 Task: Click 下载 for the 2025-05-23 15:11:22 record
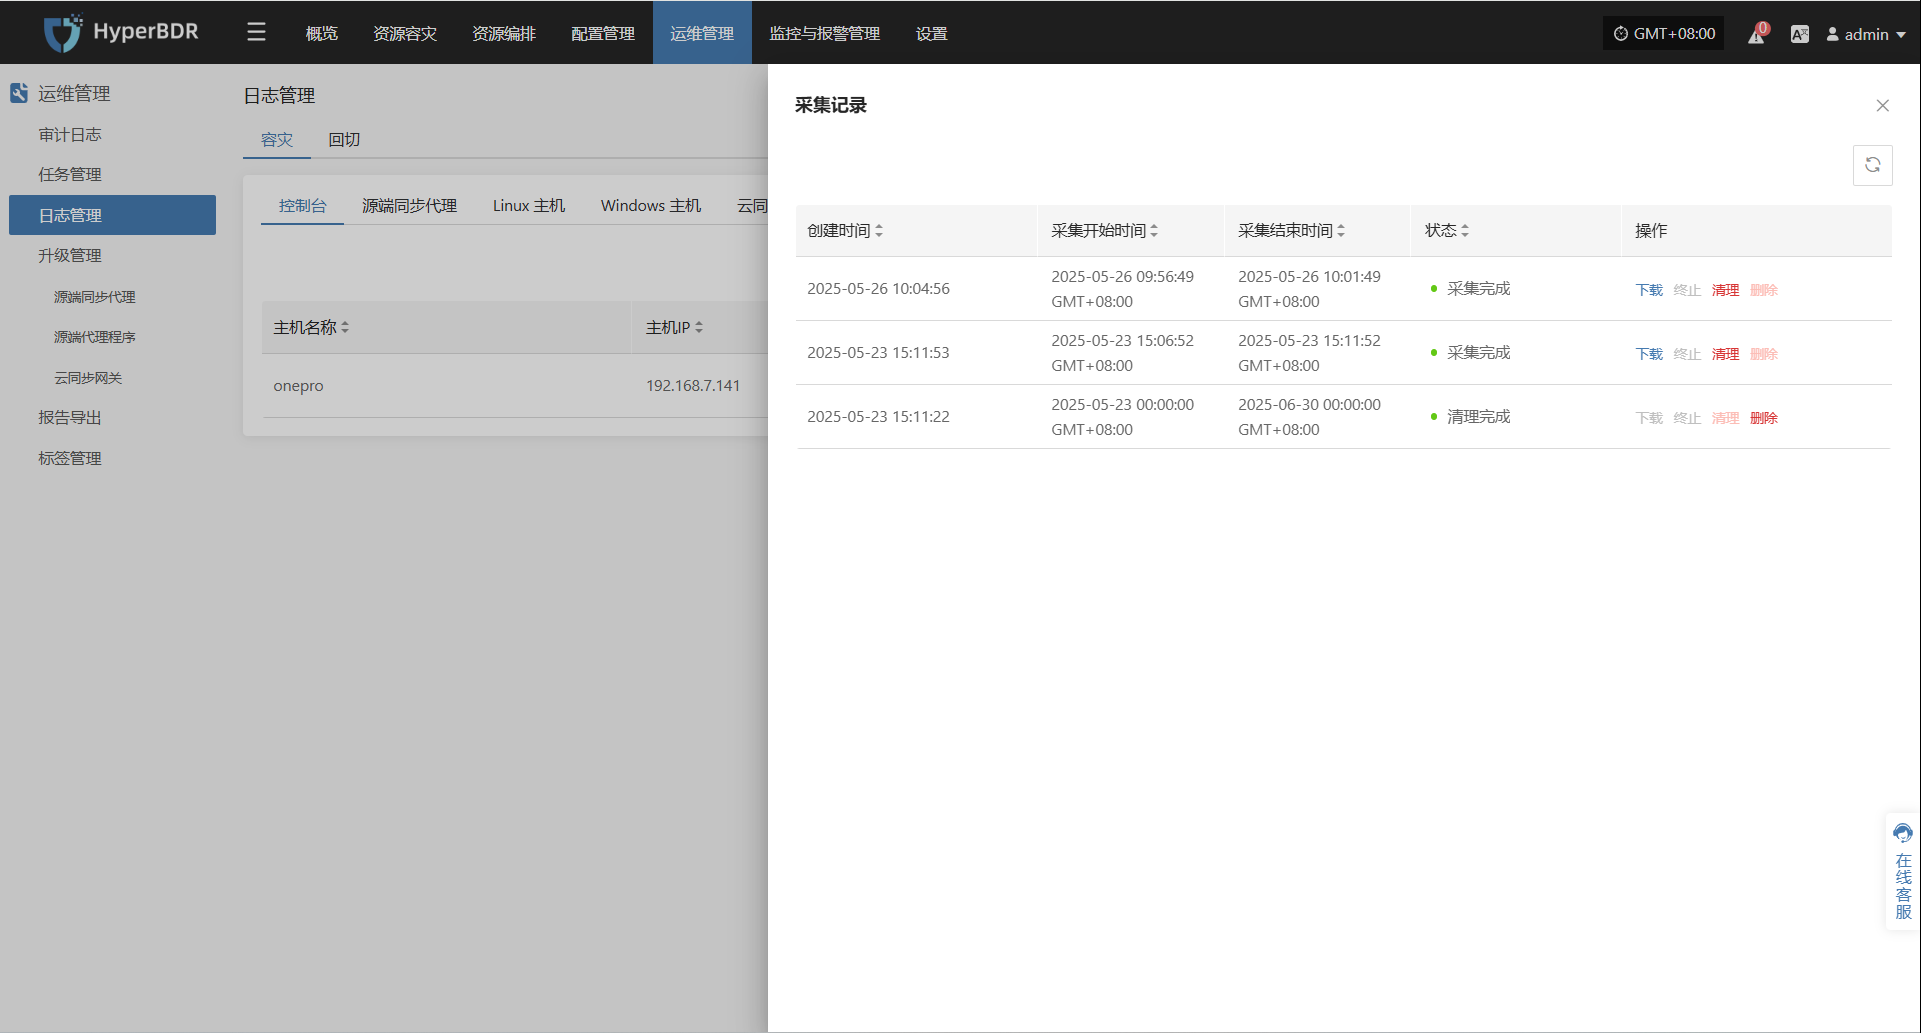1649,418
